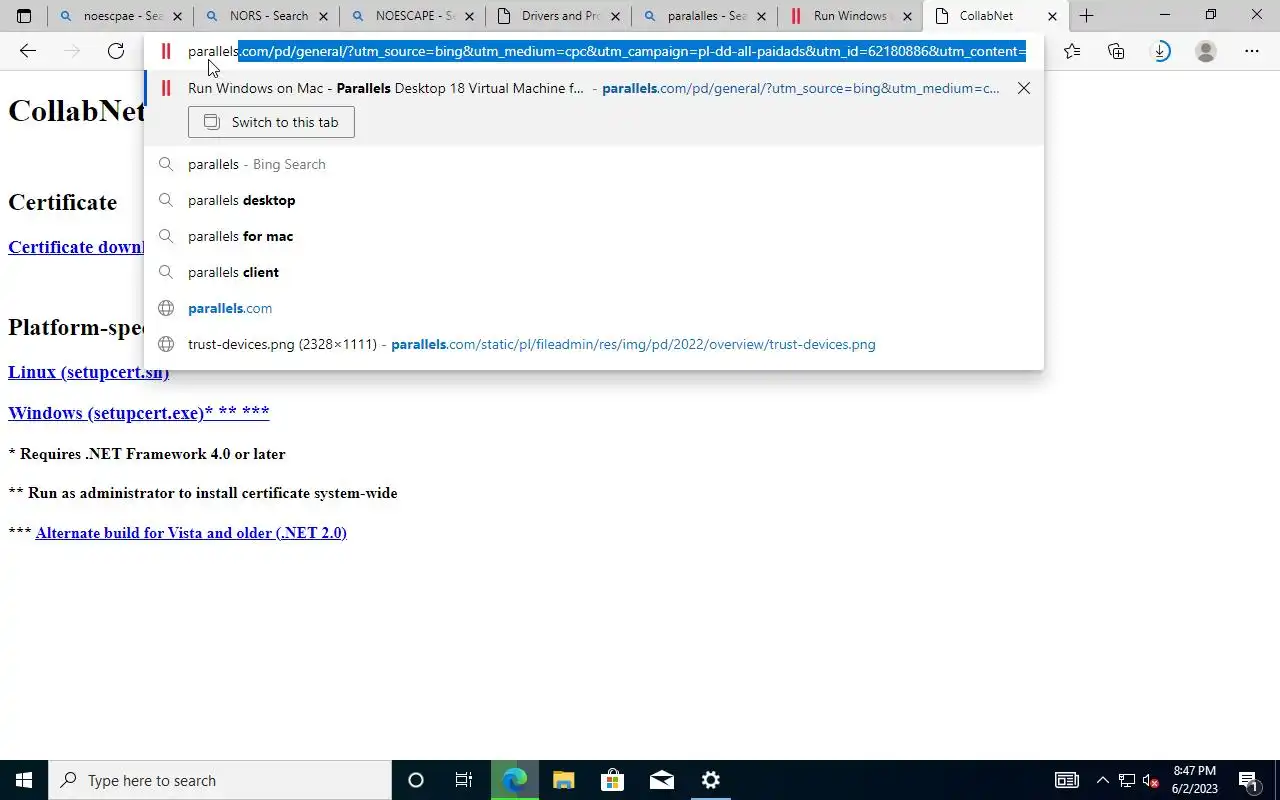The image size is (1280, 800).
Task: Go back to previous page
Action: tap(28, 51)
